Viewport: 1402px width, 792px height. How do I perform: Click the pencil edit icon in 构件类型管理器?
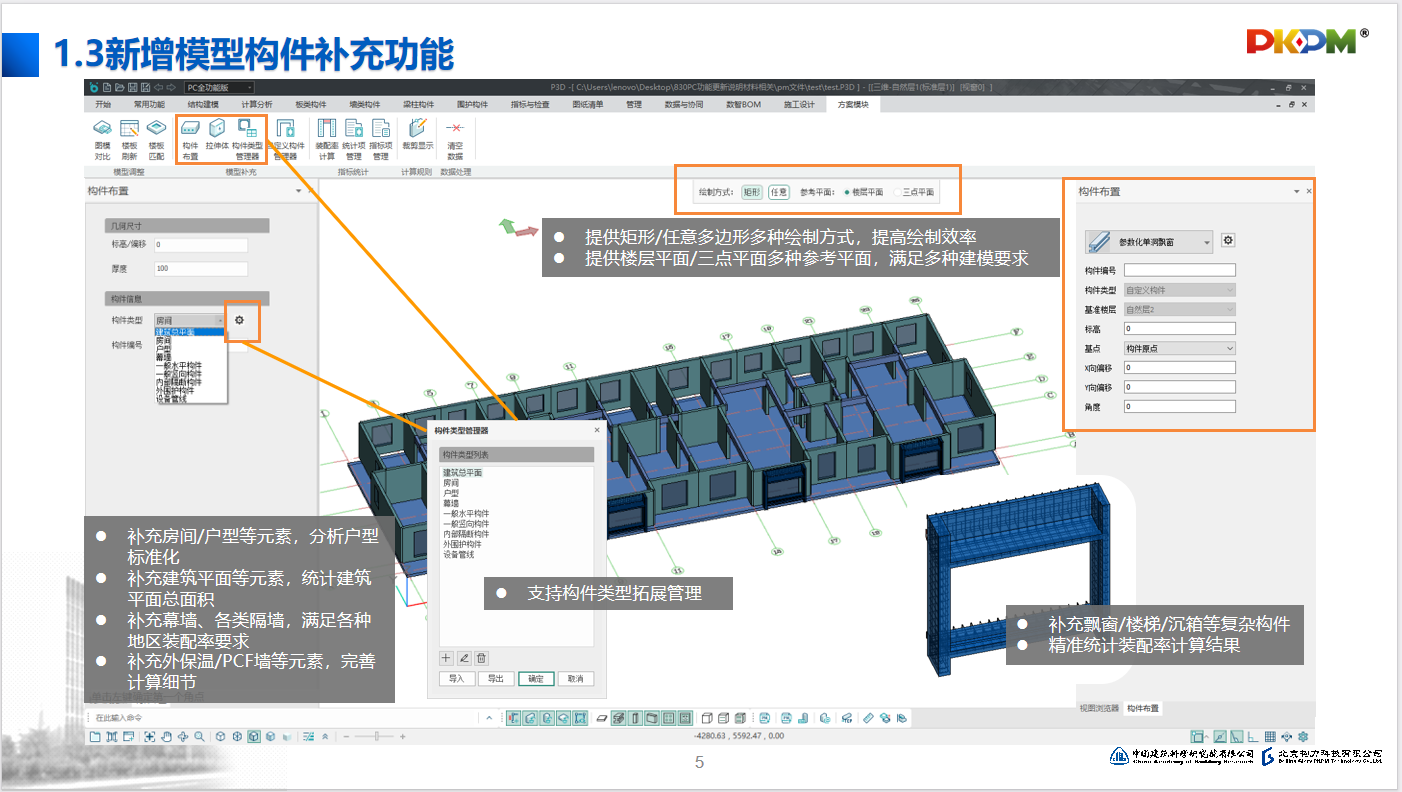click(464, 658)
